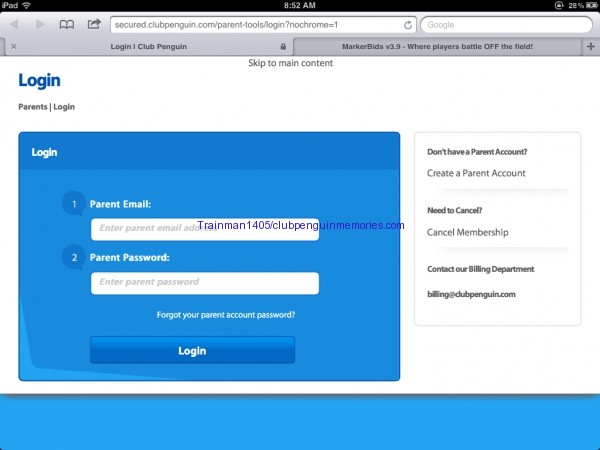This screenshot has width=600, height=450.
Task: Open Create a Parent Account link
Action: tap(476, 173)
